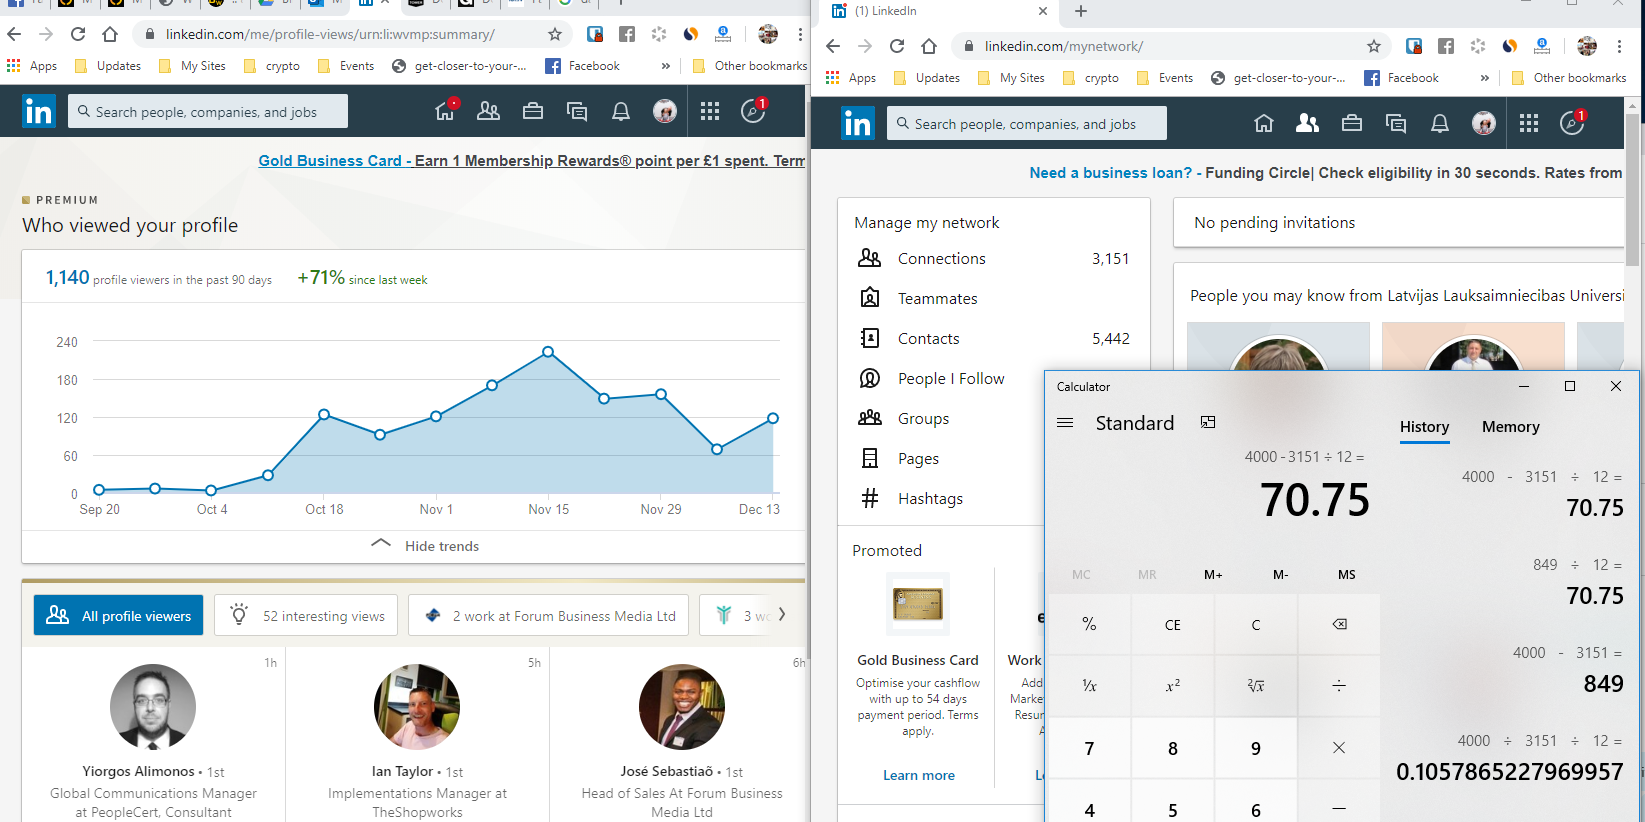Click calculator CE button

coord(1173,624)
